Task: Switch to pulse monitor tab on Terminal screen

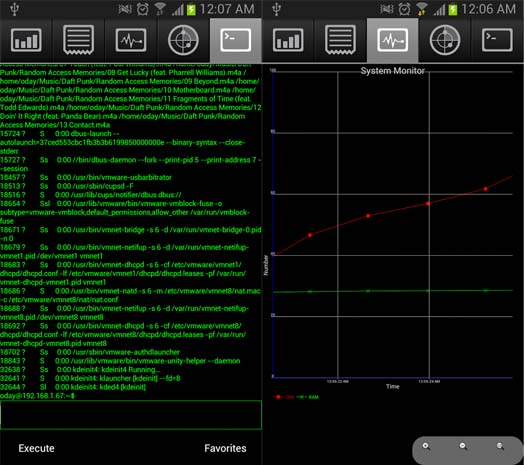Action: click(x=131, y=40)
